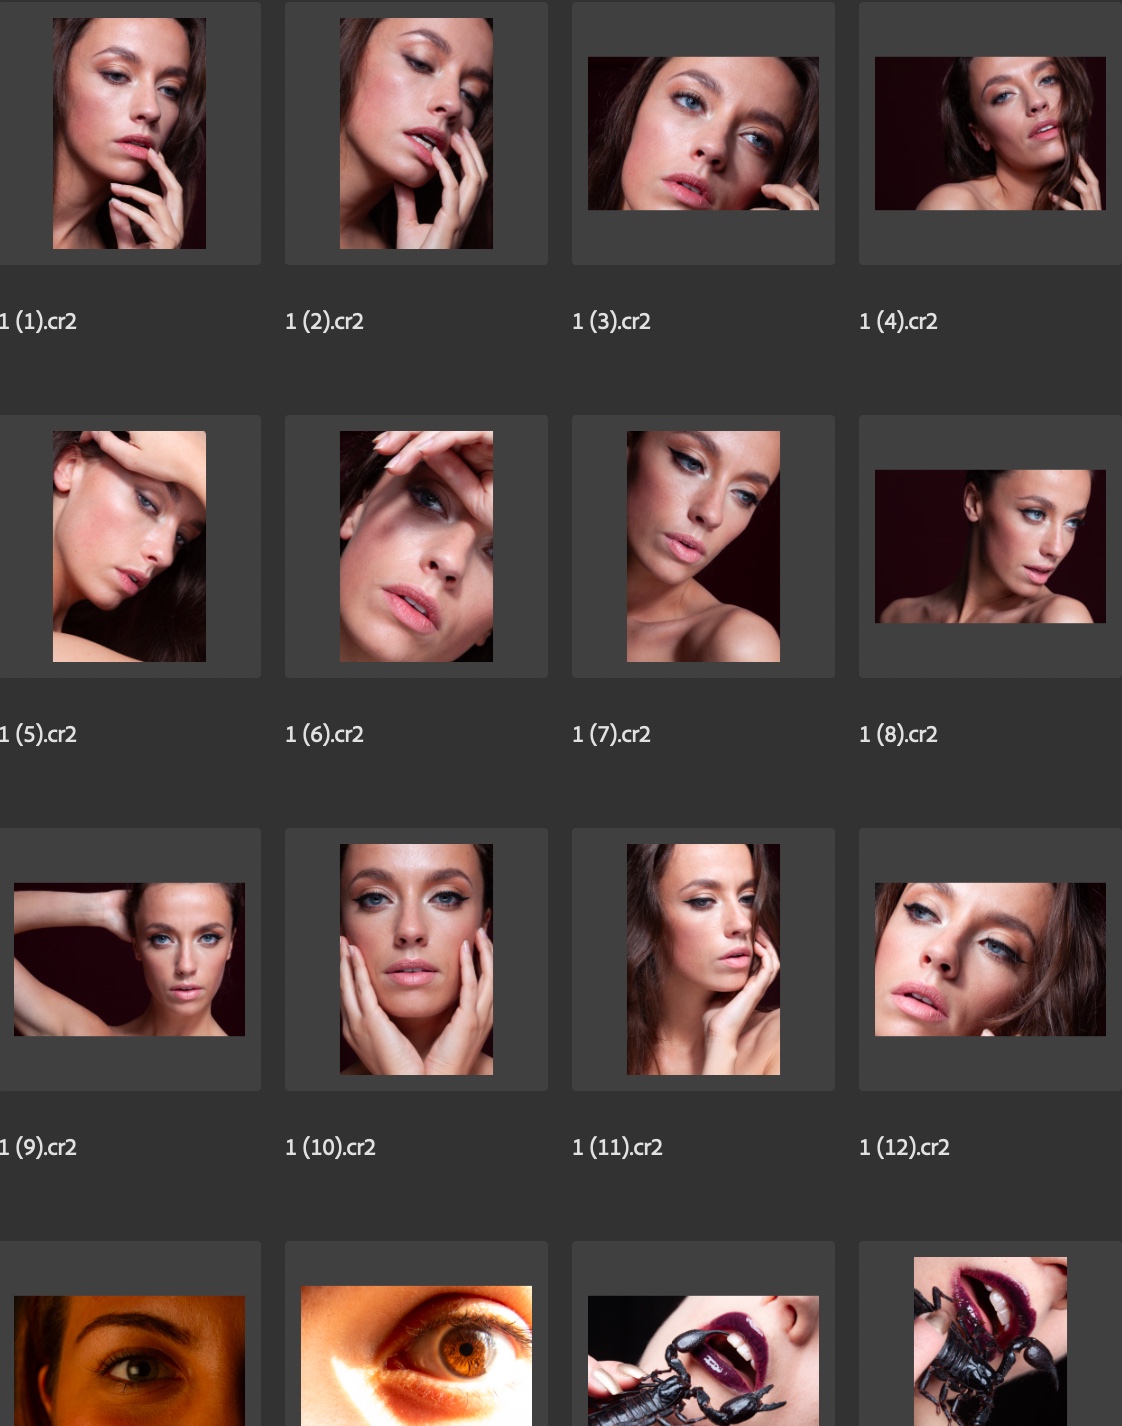Click the file name 1 (7).cr2
The width and height of the screenshot is (1122, 1426).
611,734
